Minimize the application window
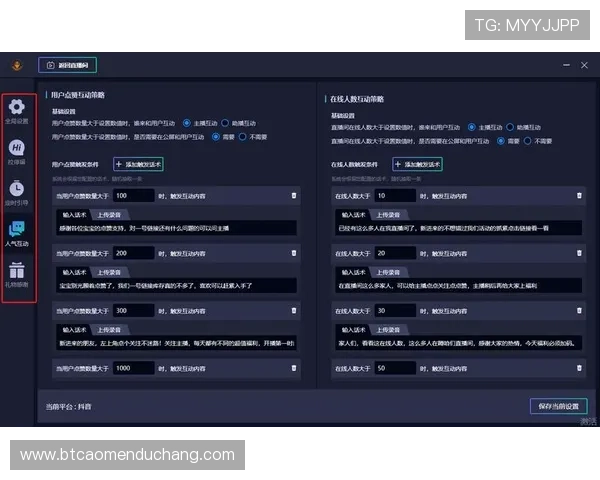The height and width of the screenshot is (480, 600). tap(566, 65)
